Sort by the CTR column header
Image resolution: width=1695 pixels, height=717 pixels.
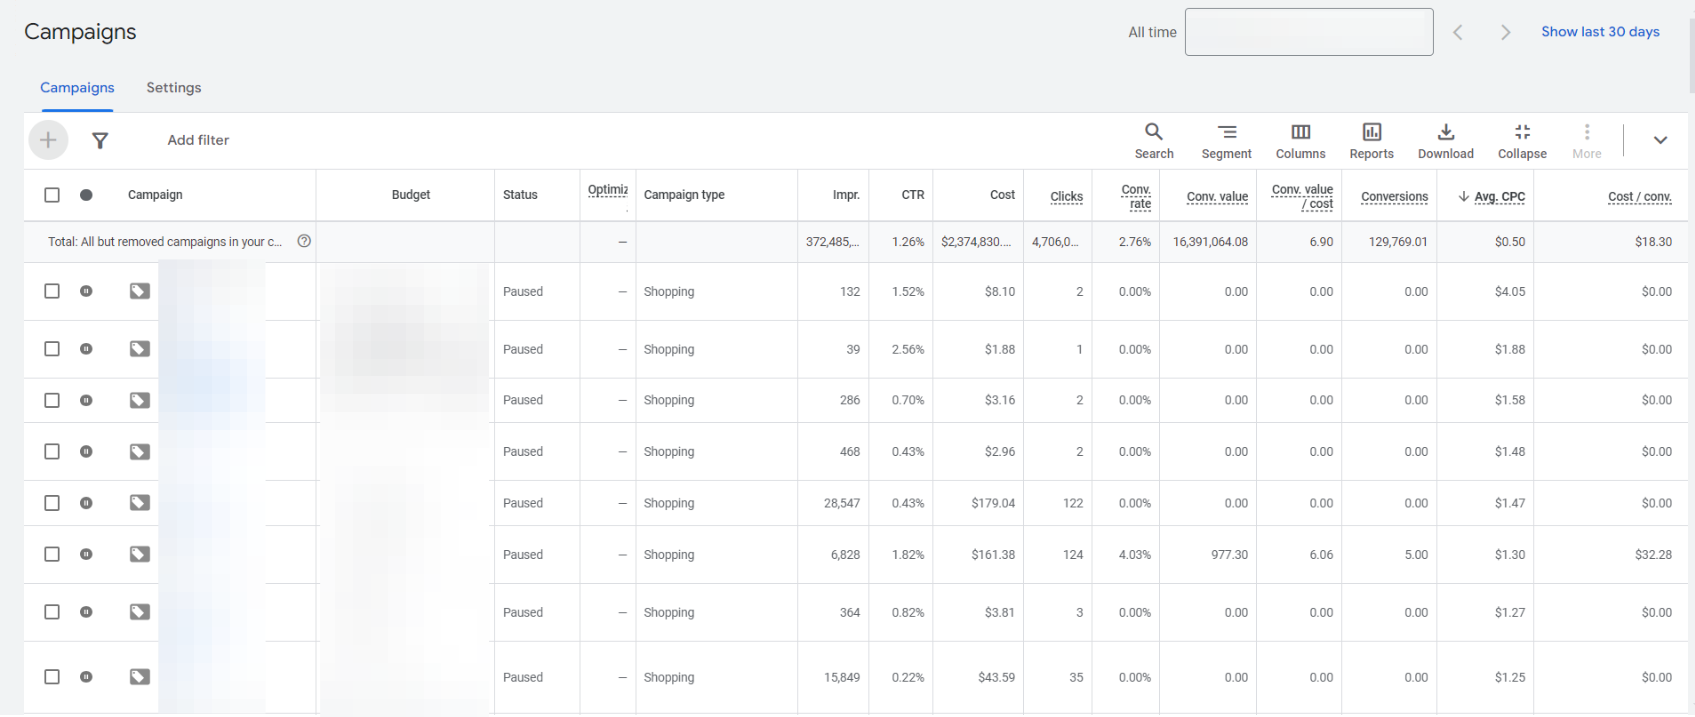(913, 195)
